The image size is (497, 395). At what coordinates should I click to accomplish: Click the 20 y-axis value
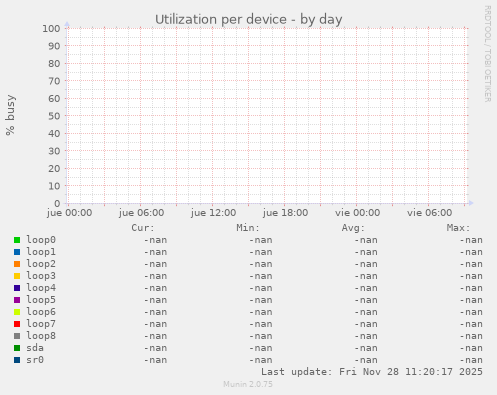point(54,168)
